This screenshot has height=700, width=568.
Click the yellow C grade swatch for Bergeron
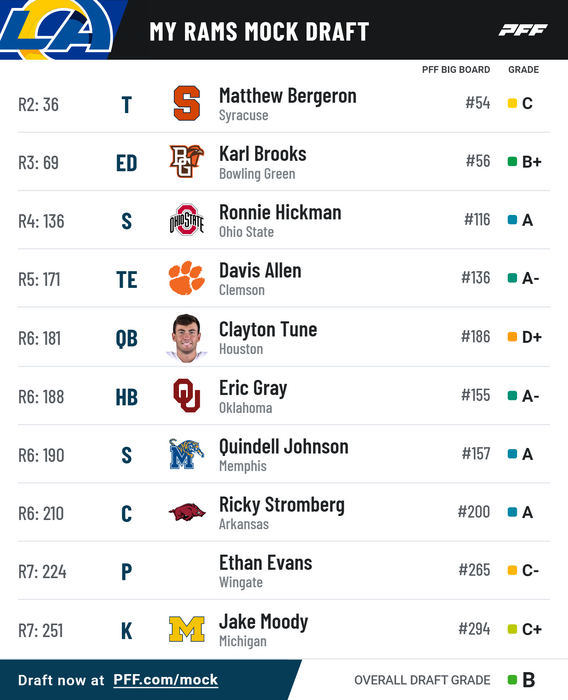tap(512, 103)
